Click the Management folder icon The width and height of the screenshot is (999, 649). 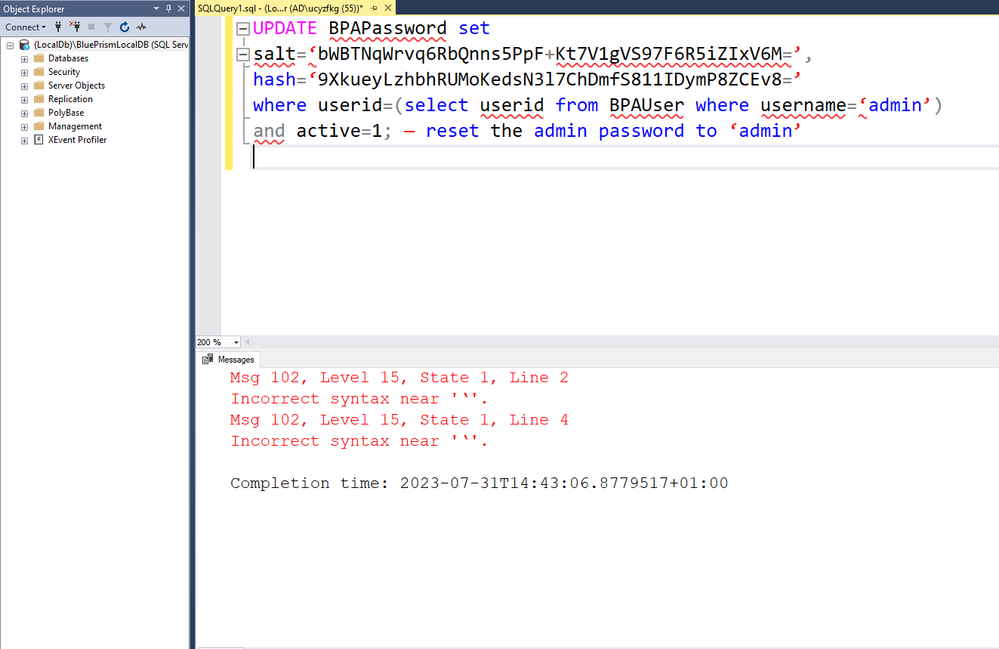tap(39, 126)
